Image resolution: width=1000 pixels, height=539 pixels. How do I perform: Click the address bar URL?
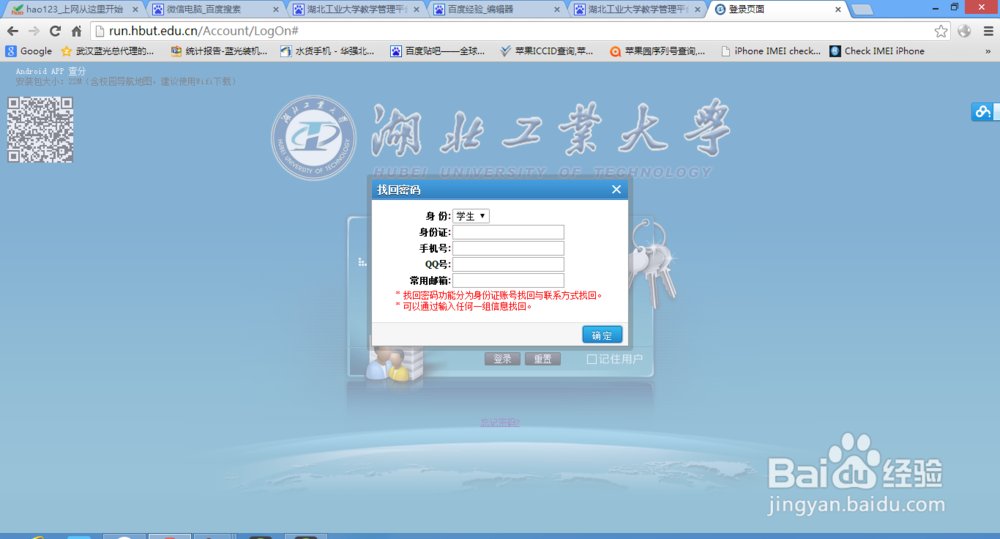click(203, 31)
